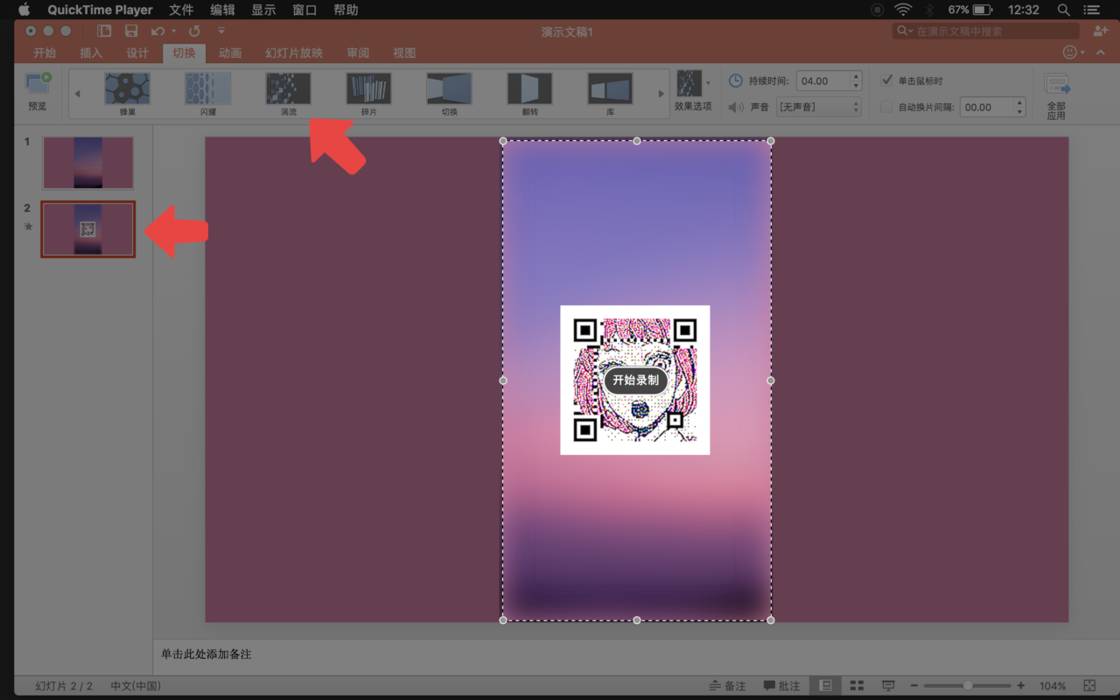Toggle the 备注 notes button in status bar
1120x700 pixels.
727,686
